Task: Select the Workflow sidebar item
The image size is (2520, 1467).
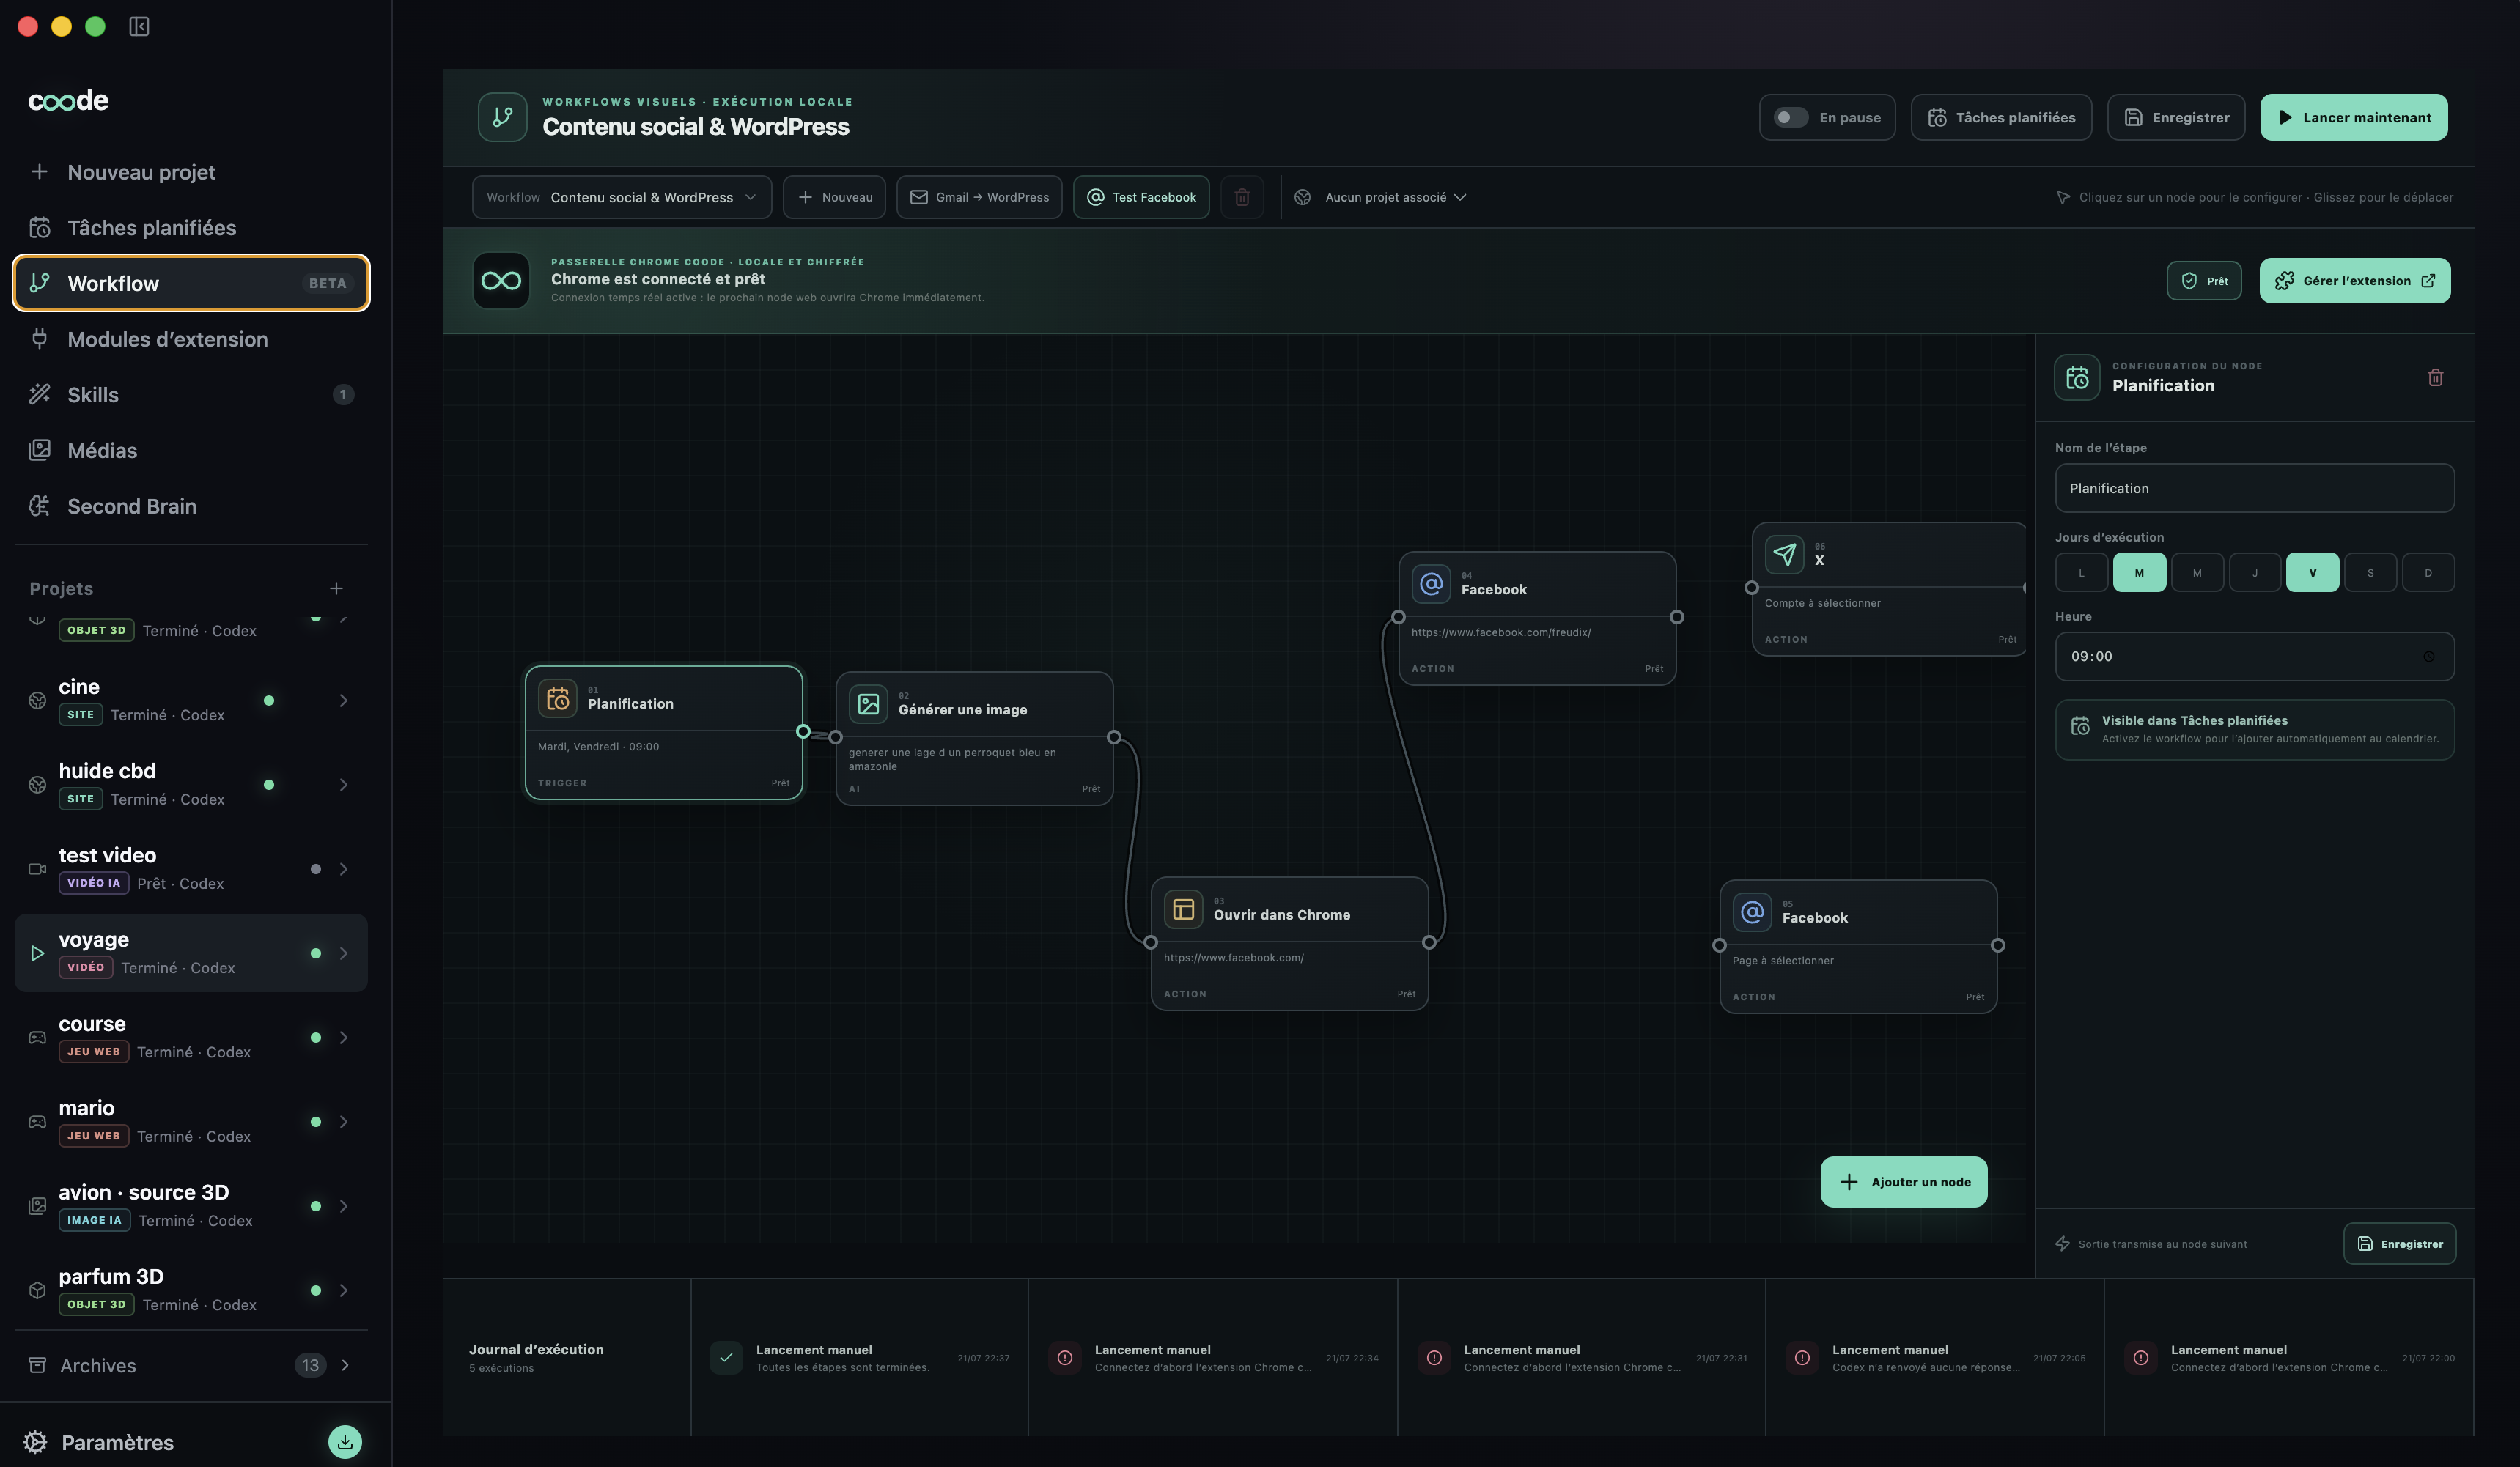Action: pos(191,283)
